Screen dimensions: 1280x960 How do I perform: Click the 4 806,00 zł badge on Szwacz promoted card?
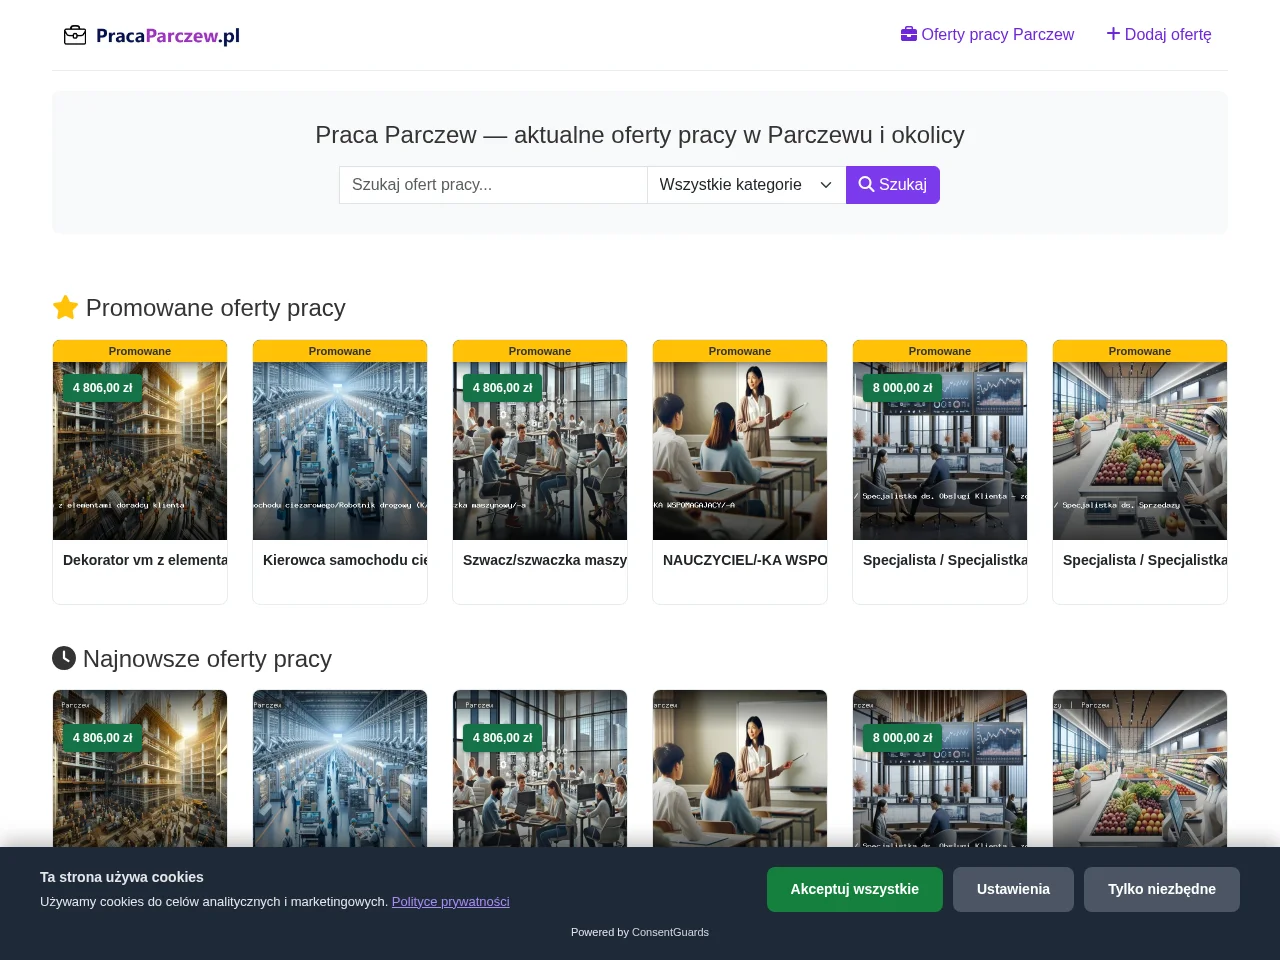click(503, 388)
